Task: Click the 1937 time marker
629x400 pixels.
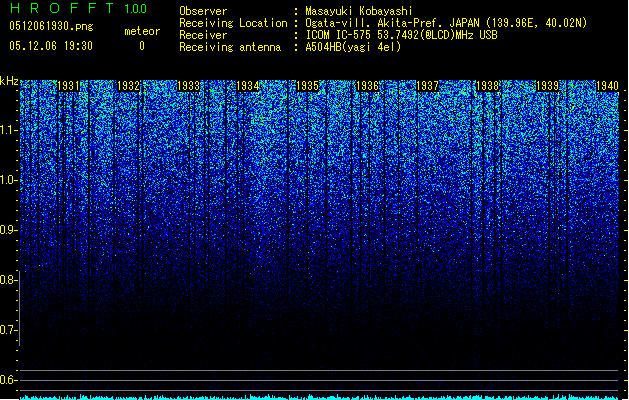Action: click(428, 86)
